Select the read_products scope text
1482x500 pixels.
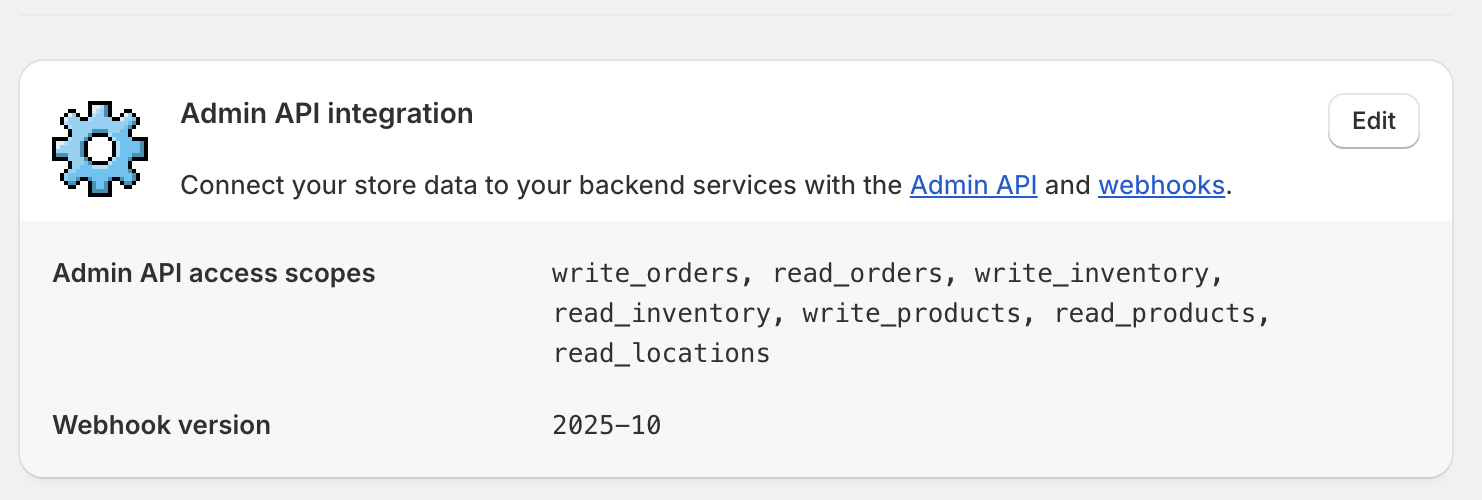(x=1155, y=313)
